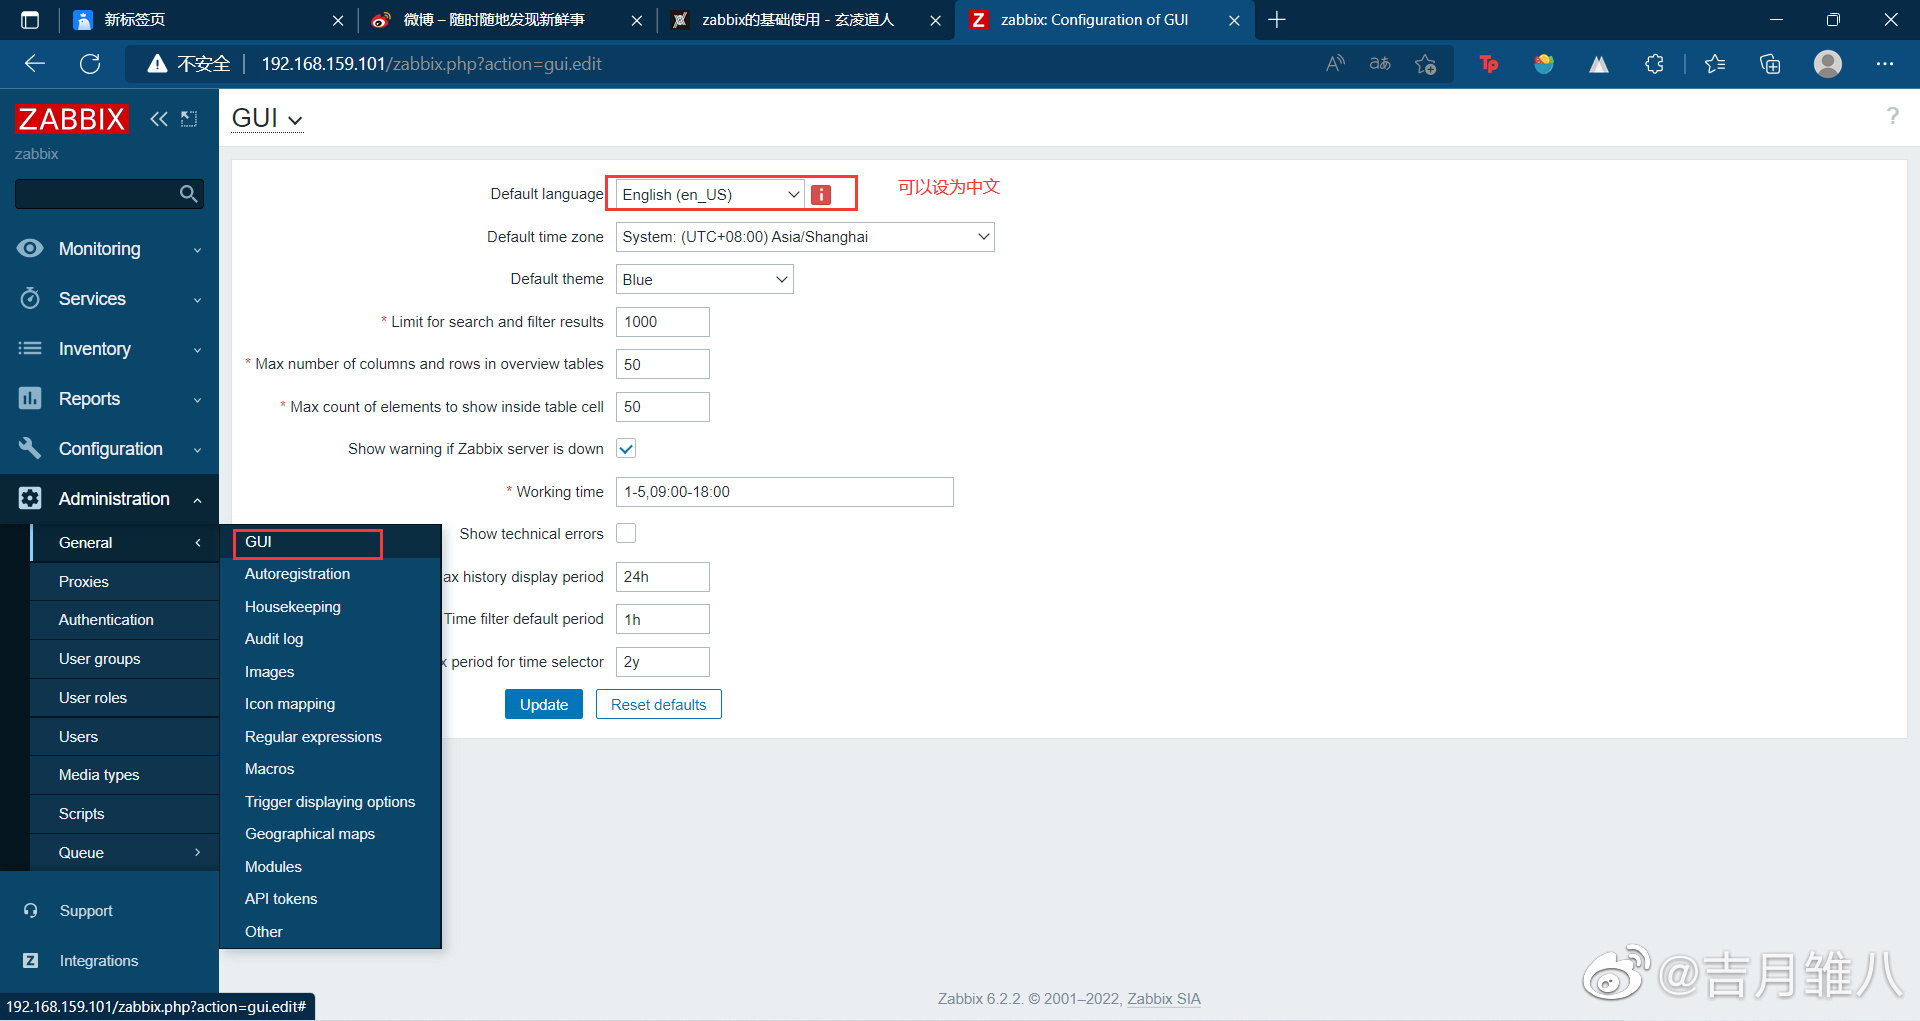Click the Inventory list icon
Image resolution: width=1920 pixels, height=1021 pixels.
[x=30, y=348]
